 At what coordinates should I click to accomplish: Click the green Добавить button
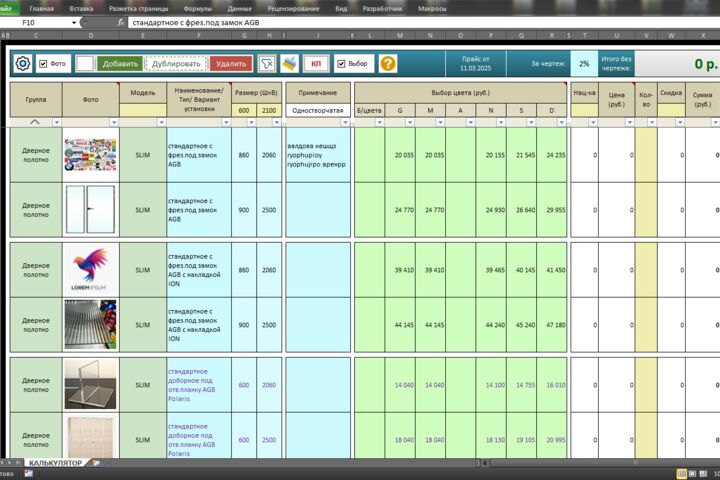[120, 63]
